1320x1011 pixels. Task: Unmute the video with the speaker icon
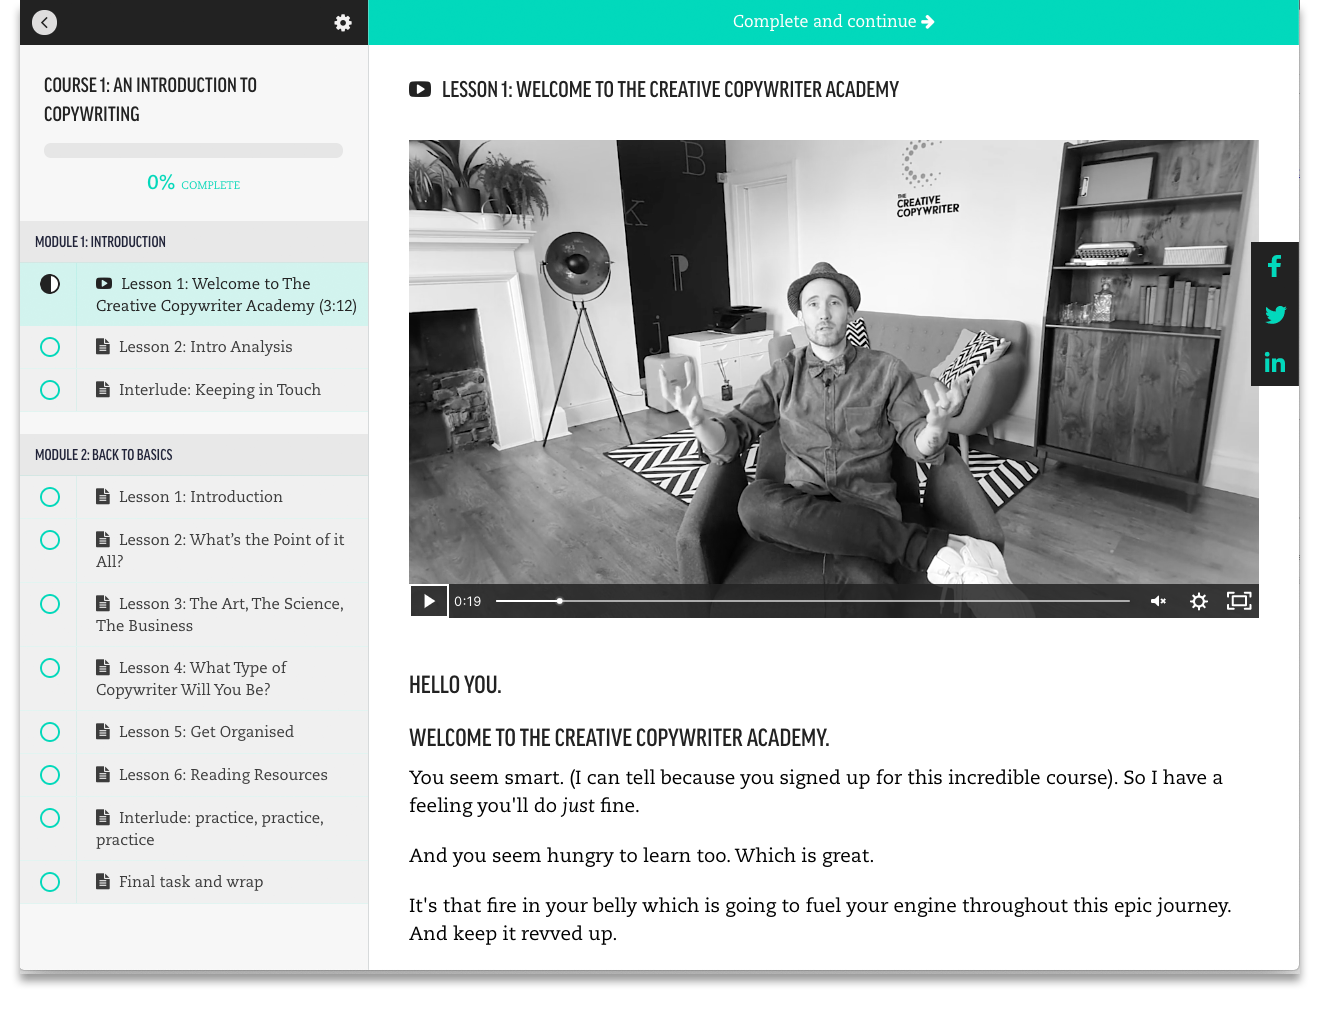pyautogui.click(x=1158, y=601)
